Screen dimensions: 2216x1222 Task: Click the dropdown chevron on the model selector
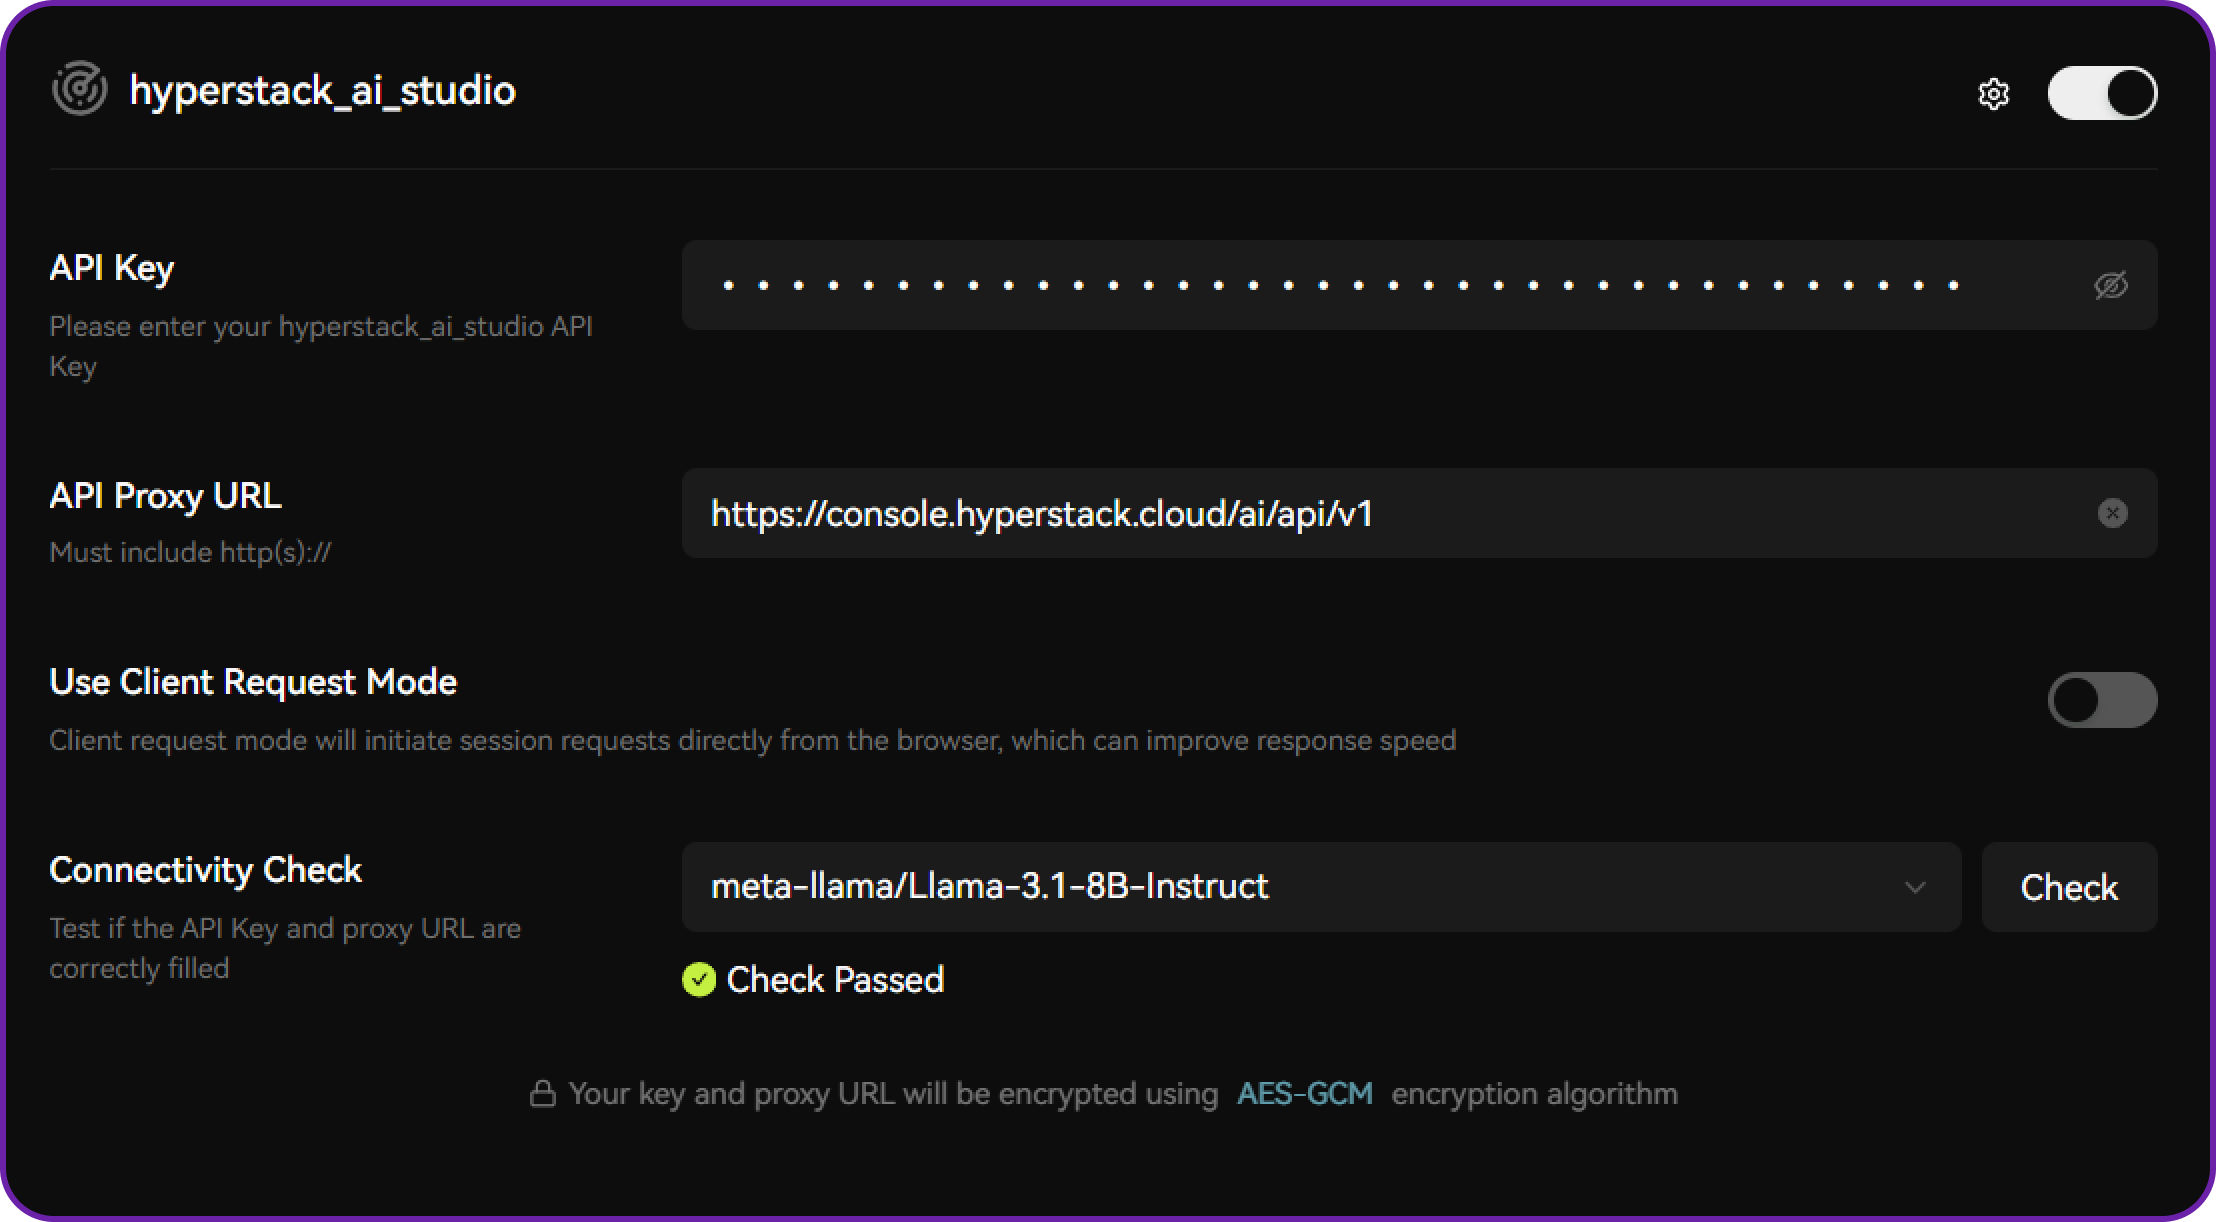coord(1916,887)
